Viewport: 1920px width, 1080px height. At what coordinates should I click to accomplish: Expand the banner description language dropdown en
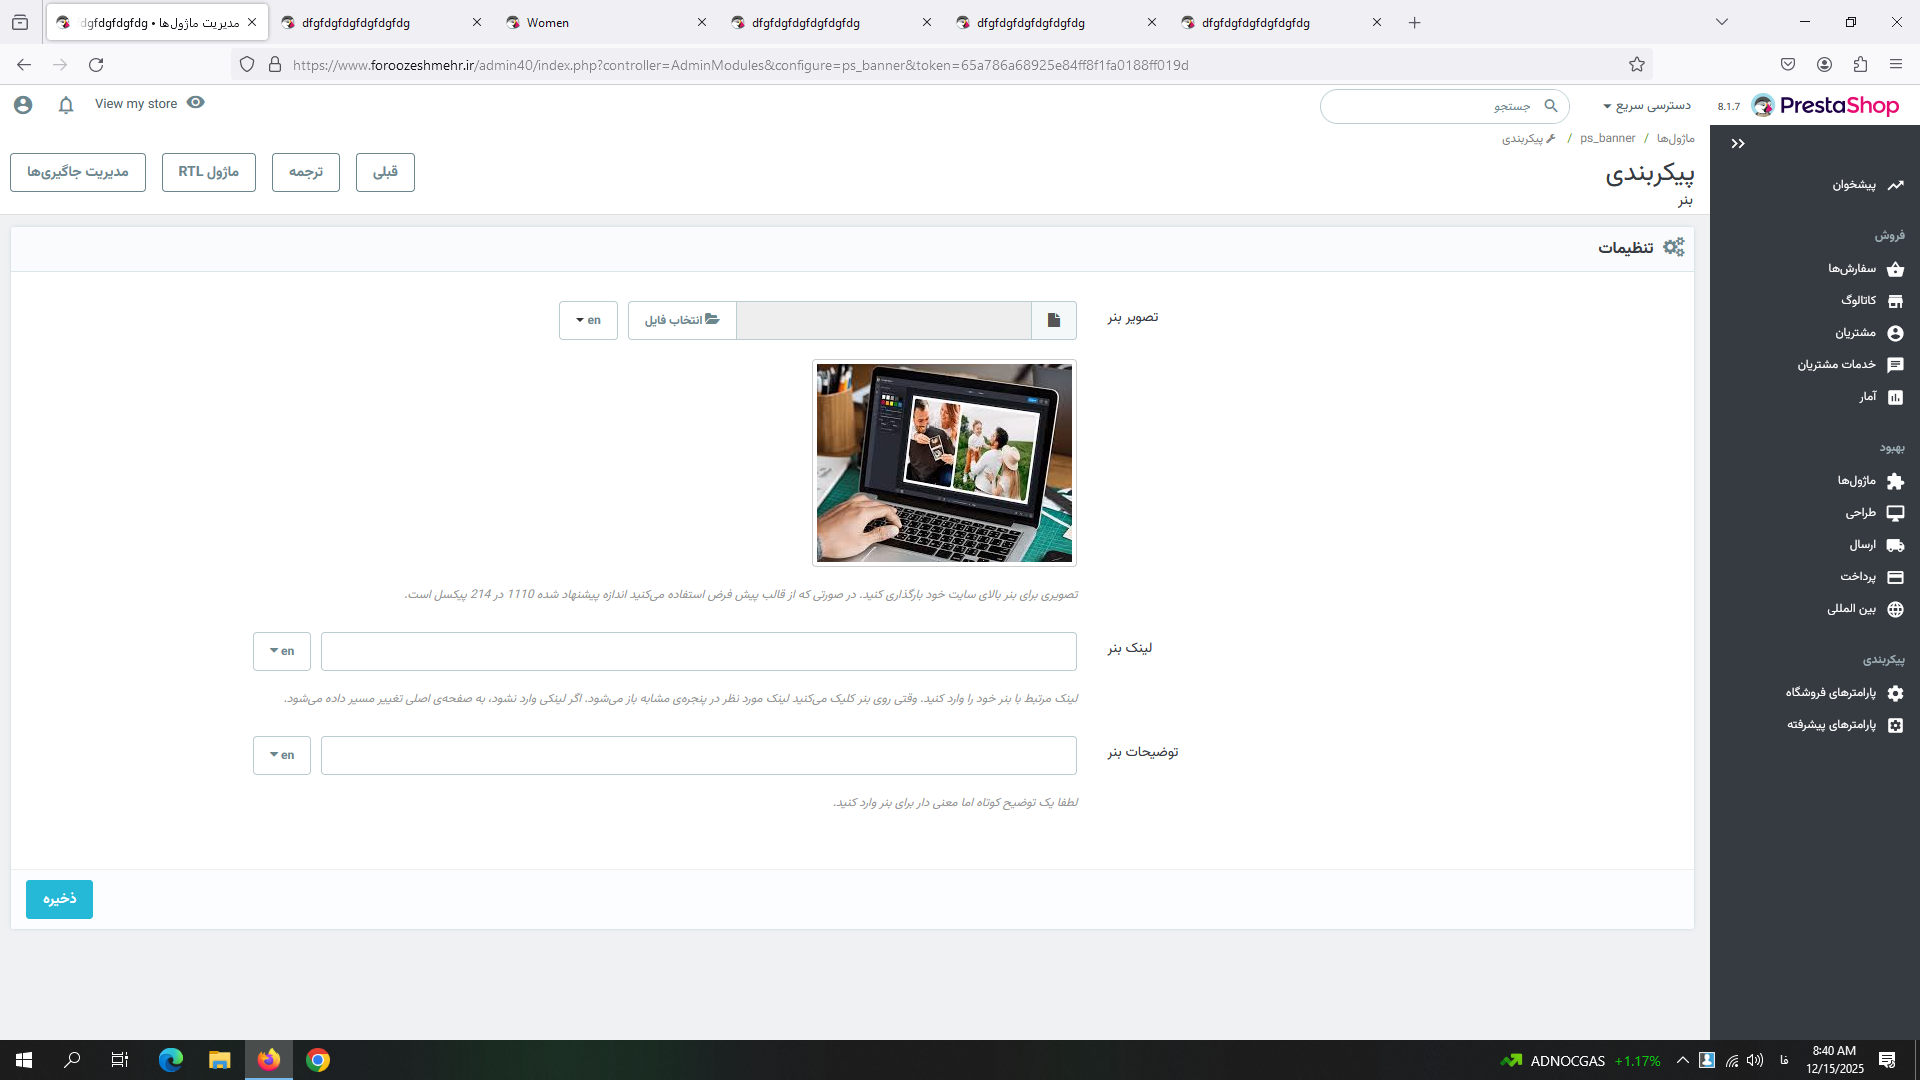282,755
